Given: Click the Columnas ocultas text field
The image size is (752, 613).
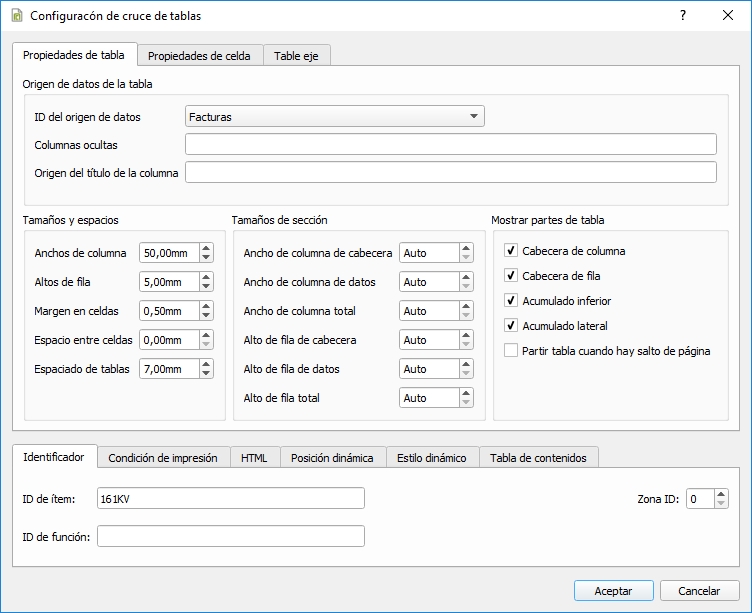Looking at the screenshot, I should [x=450, y=145].
